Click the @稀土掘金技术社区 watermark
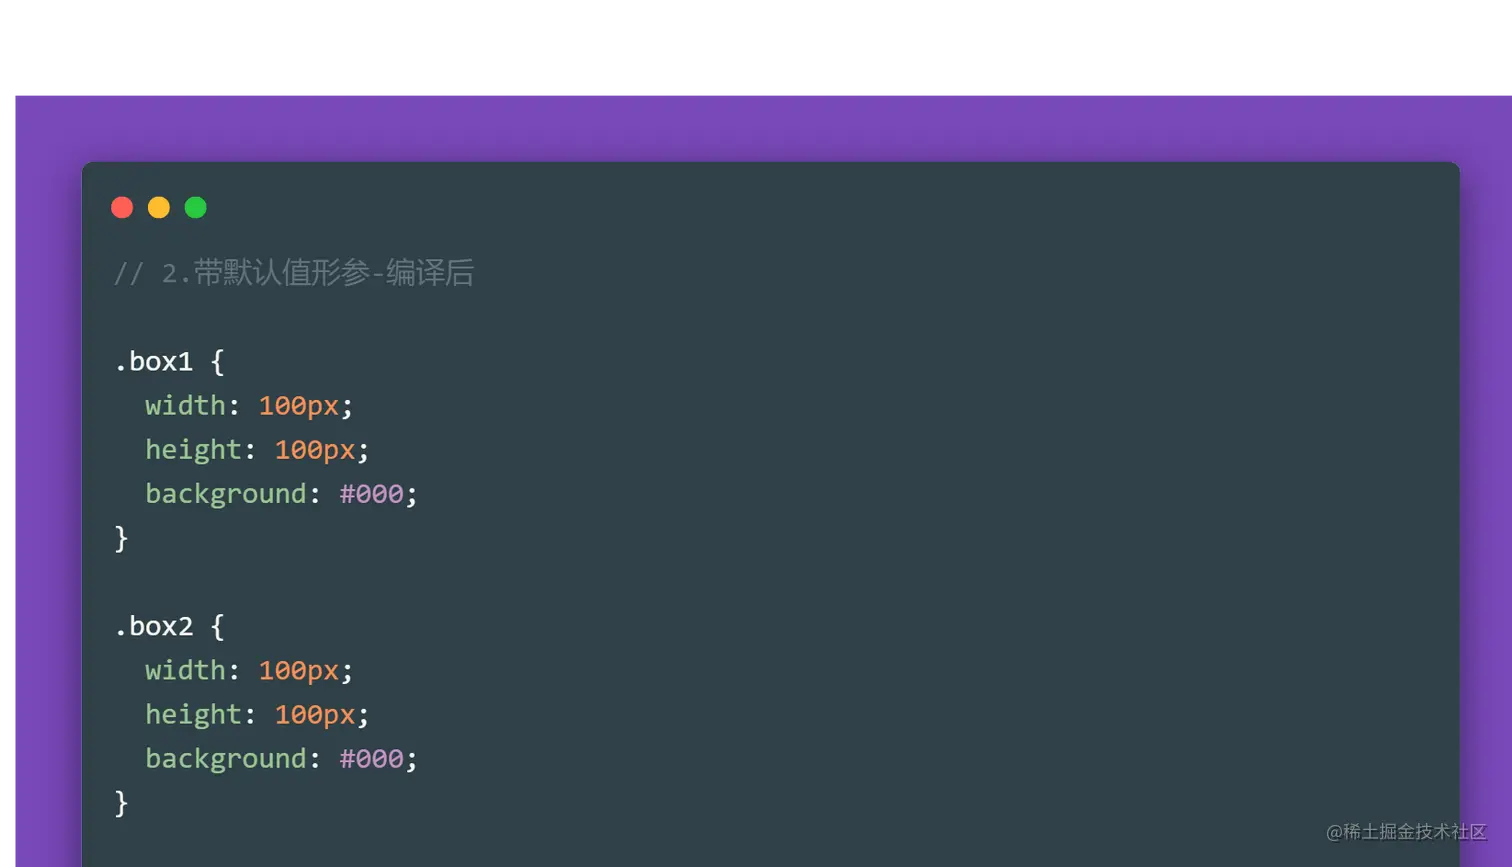Image resolution: width=1512 pixels, height=867 pixels. (x=1406, y=831)
